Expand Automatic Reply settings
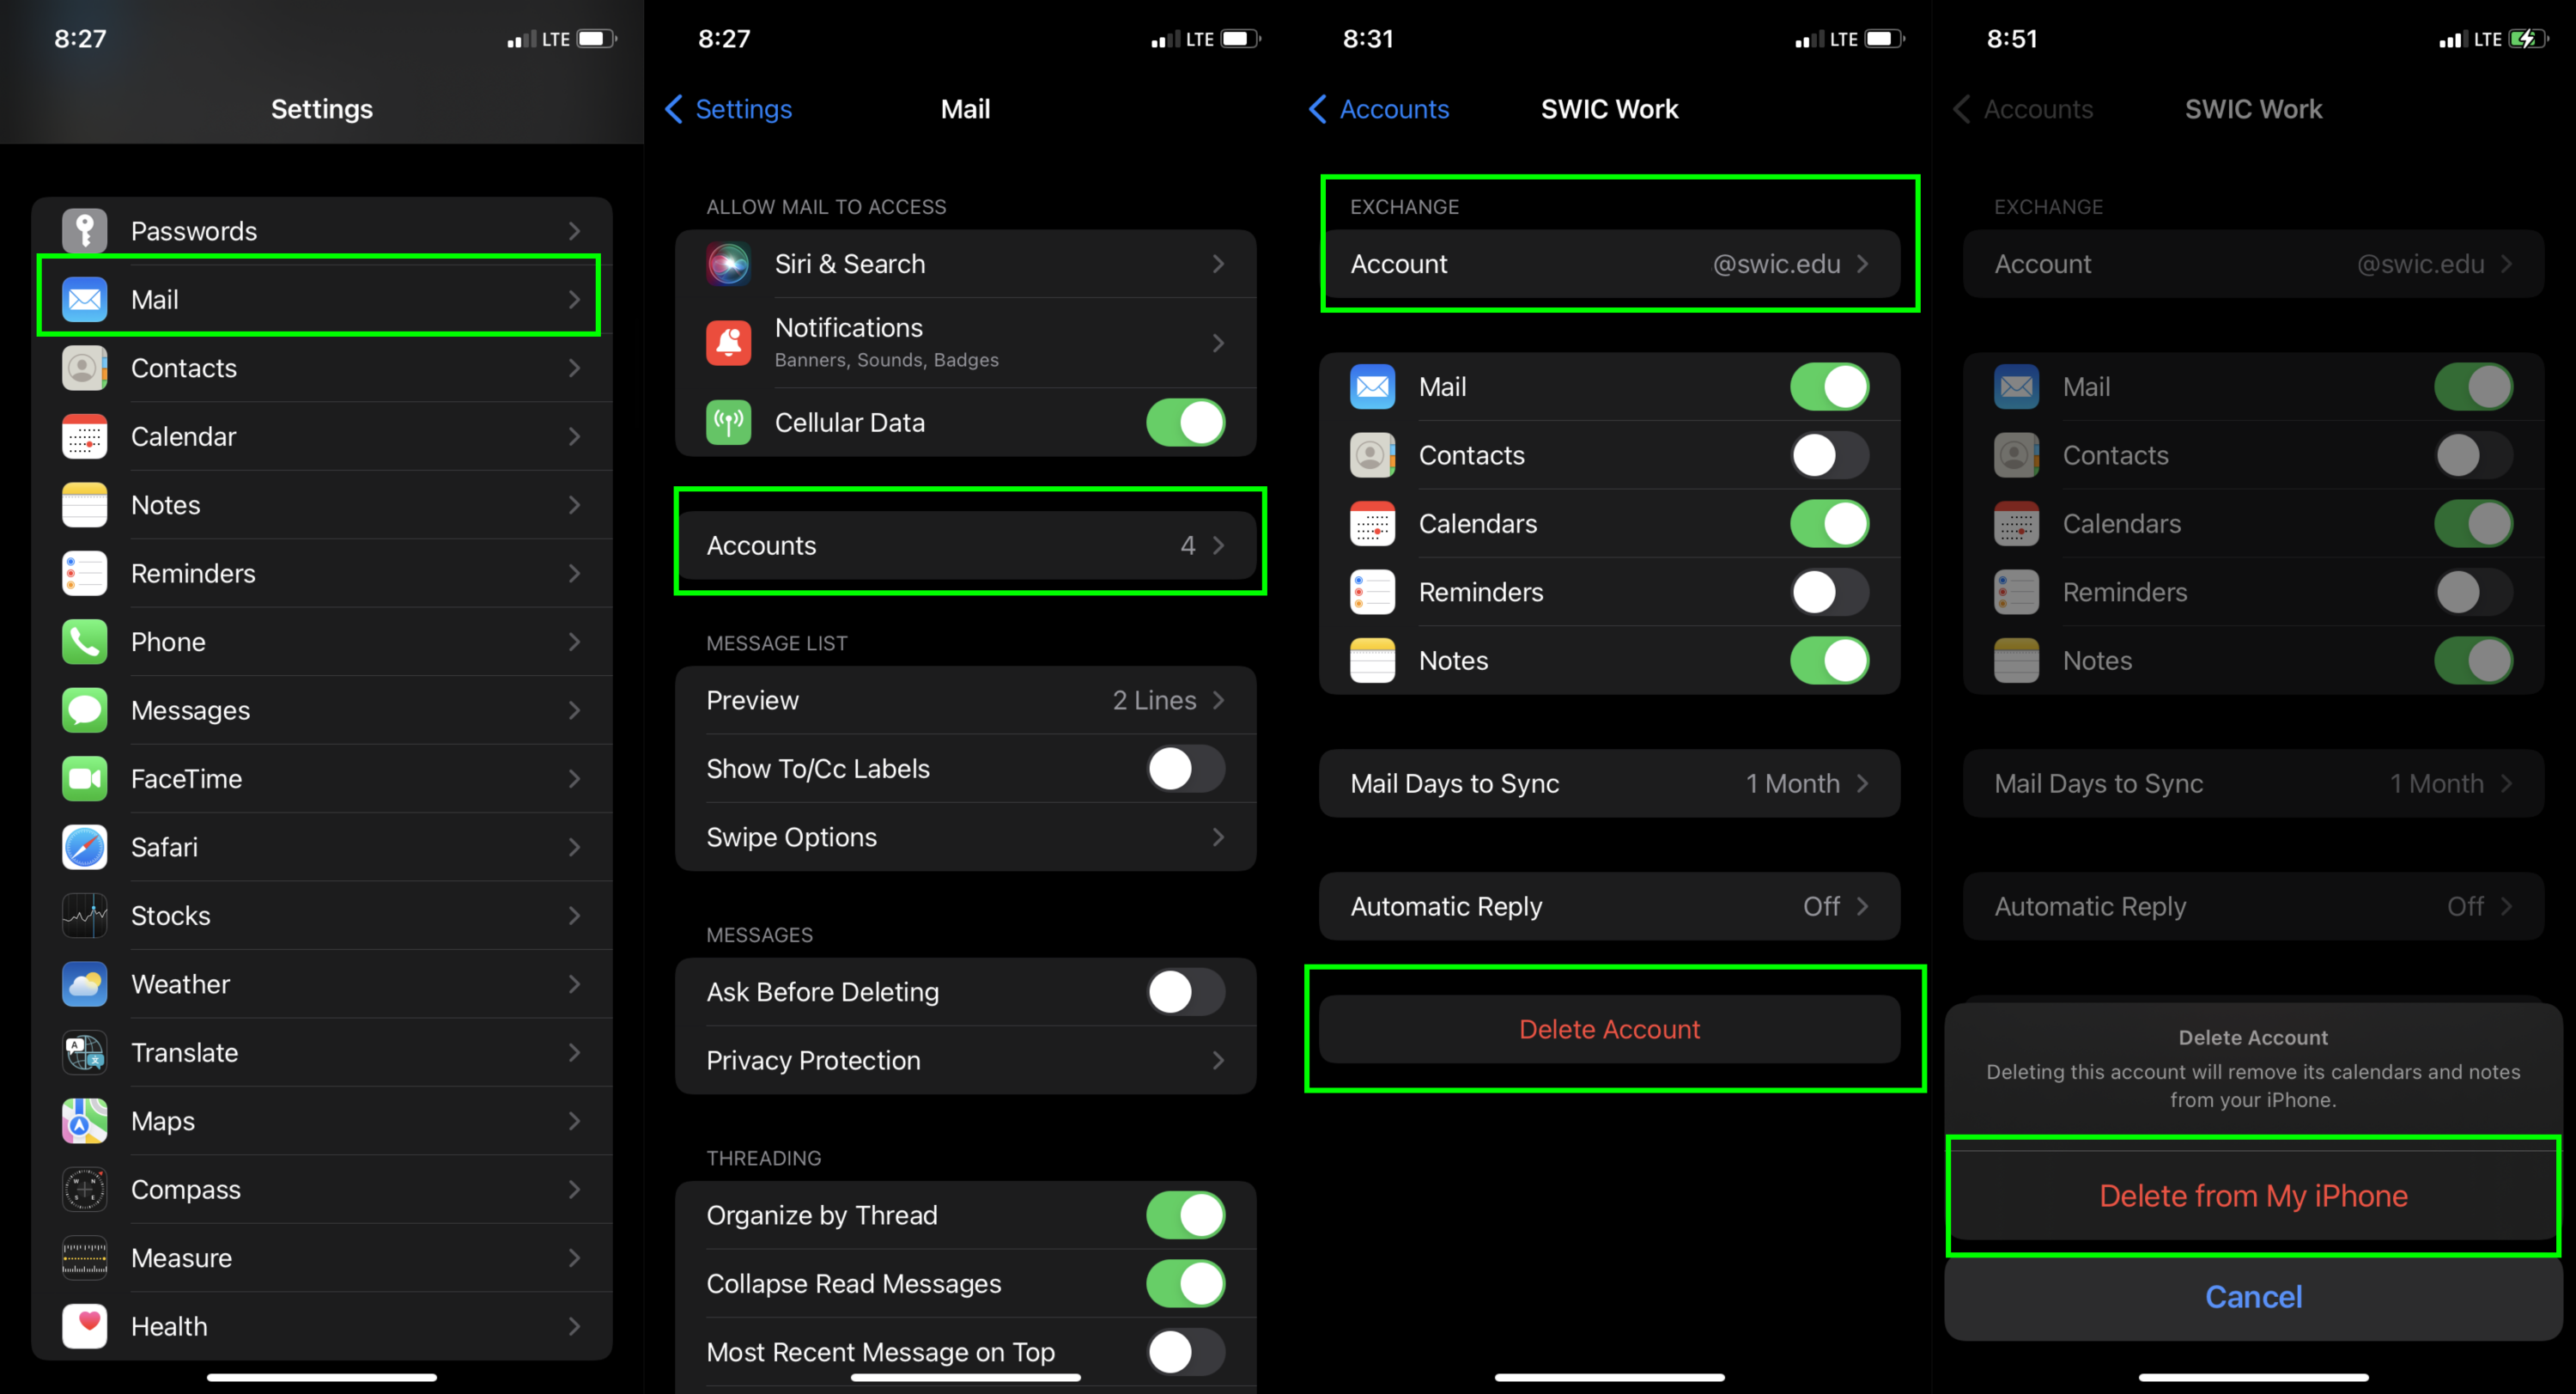Viewport: 2576px width, 1394px height. [1608, 906]
